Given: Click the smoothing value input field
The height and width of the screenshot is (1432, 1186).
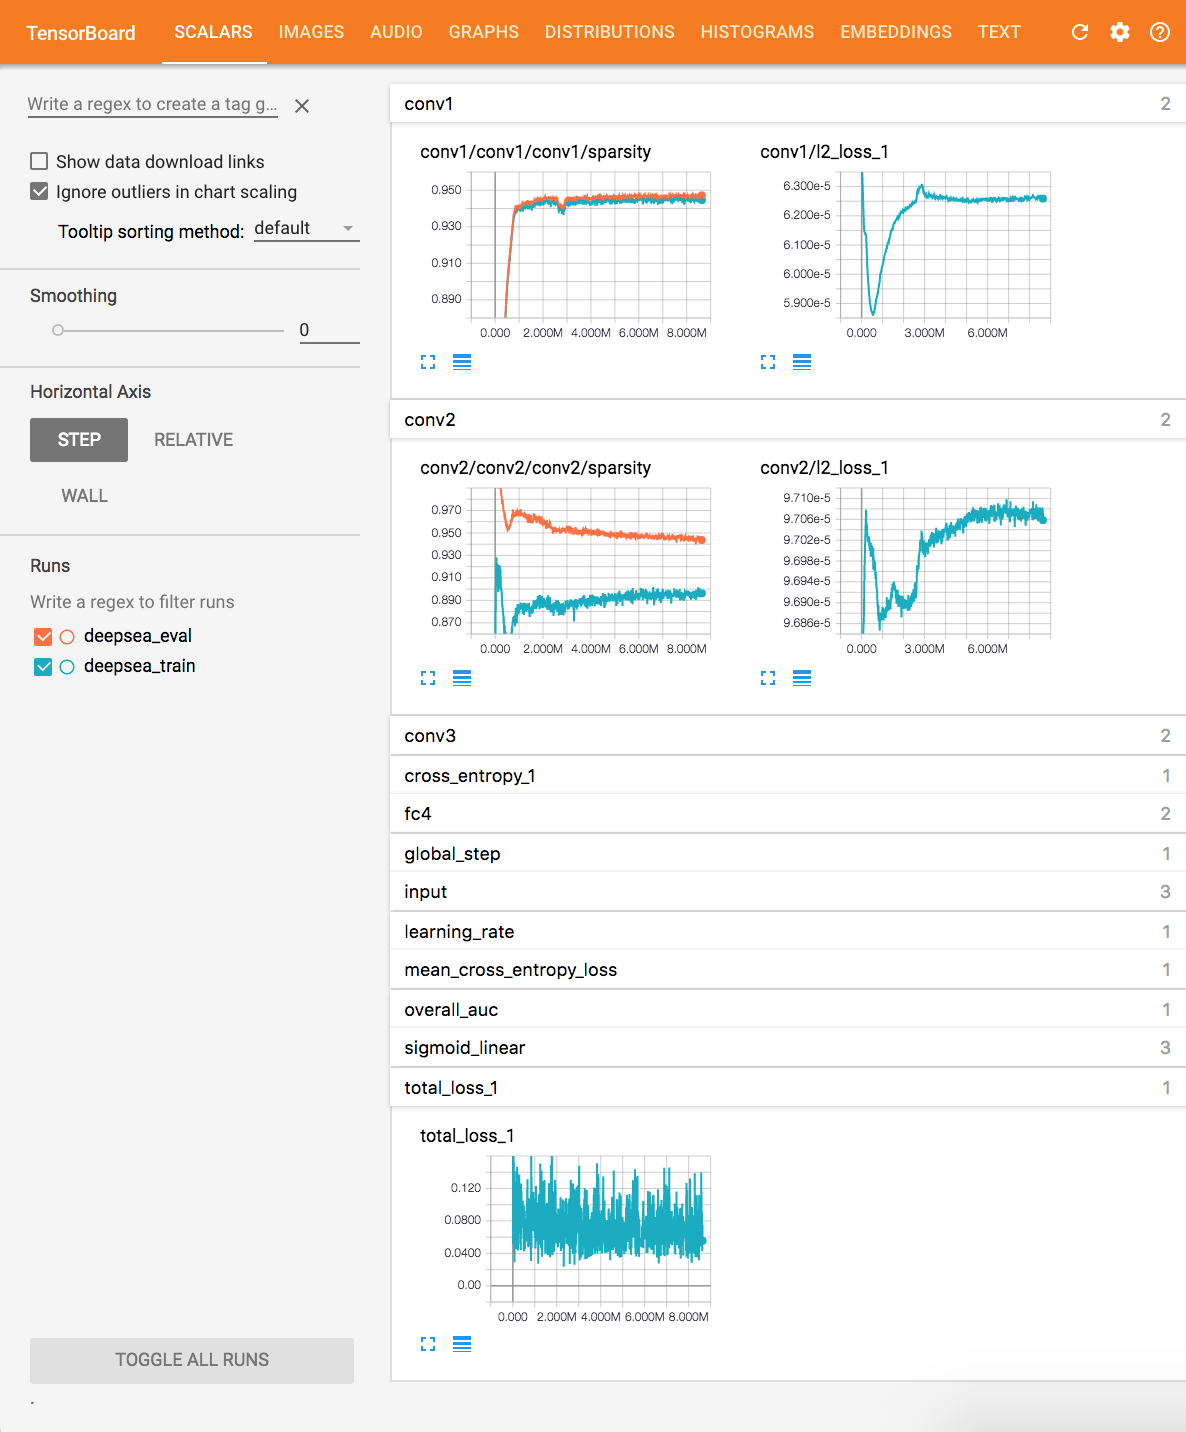Looking at the screenshot, I should tap(329, 330).
